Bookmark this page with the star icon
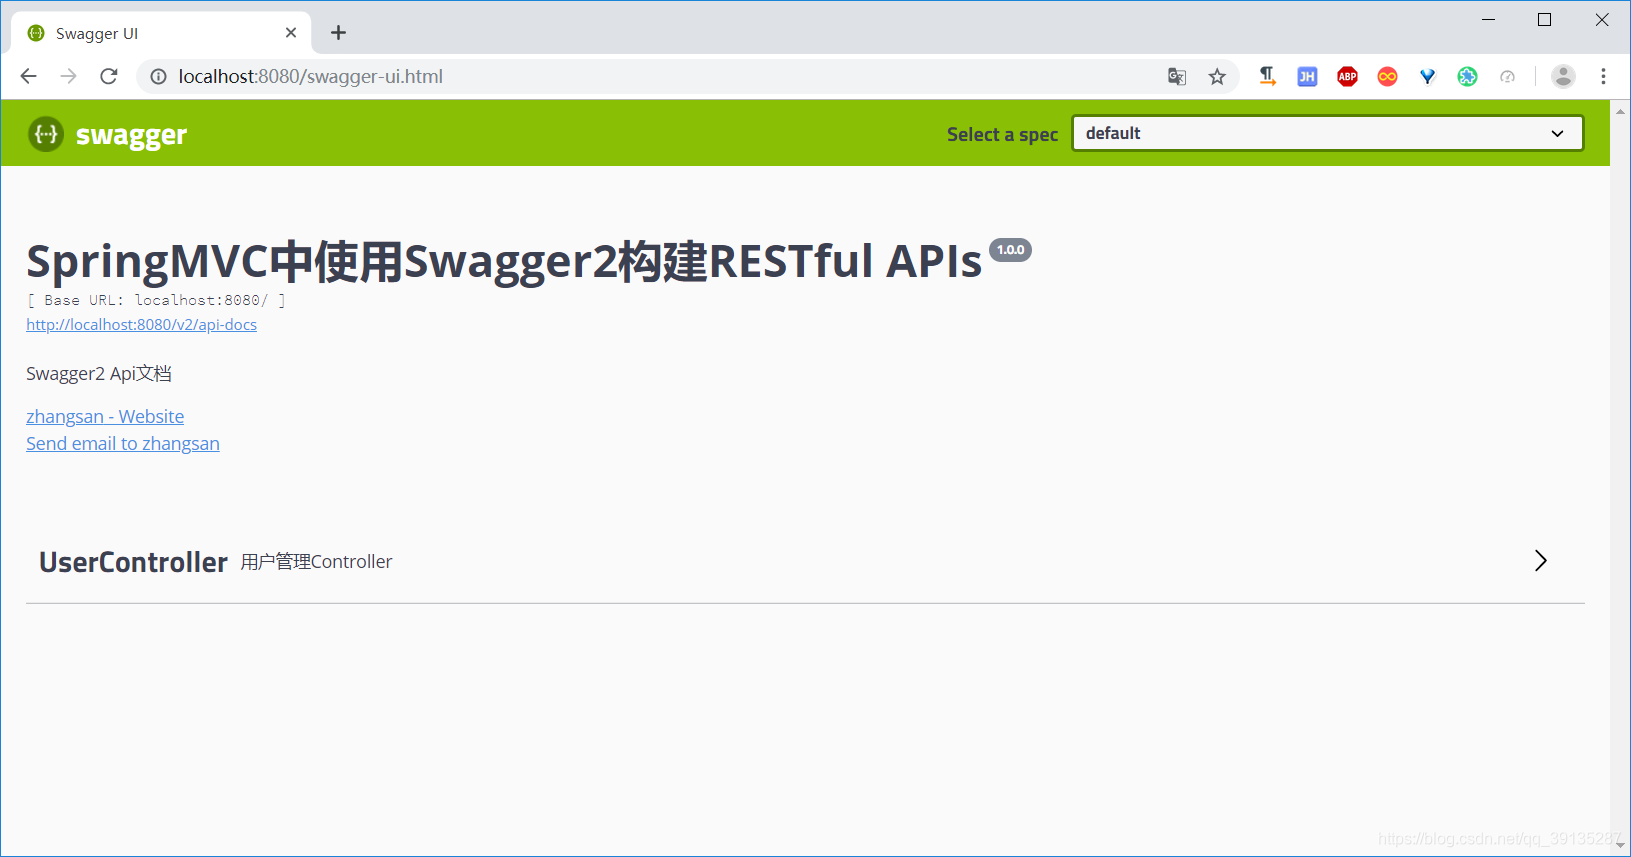This screenshot has height=857, width=1631. [x=1217, y=76]
